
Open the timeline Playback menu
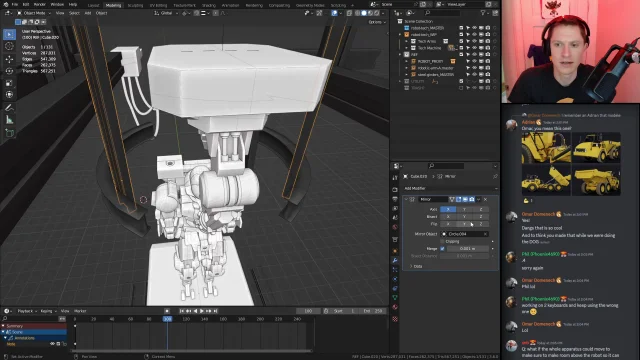pyautogui.click(x=26, y=311)
